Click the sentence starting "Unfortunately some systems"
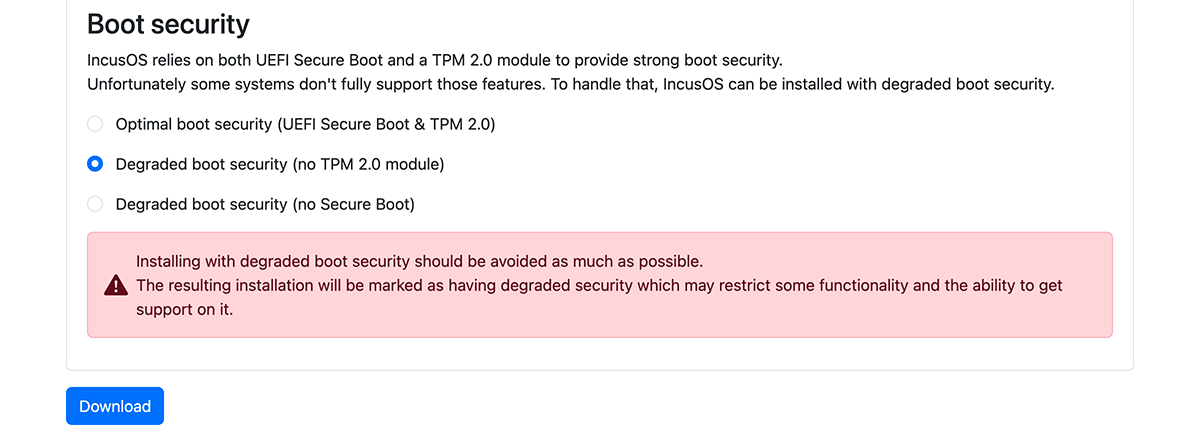Image resolution: width=1200 pixels, height=426 pixels. click(570, 84)
